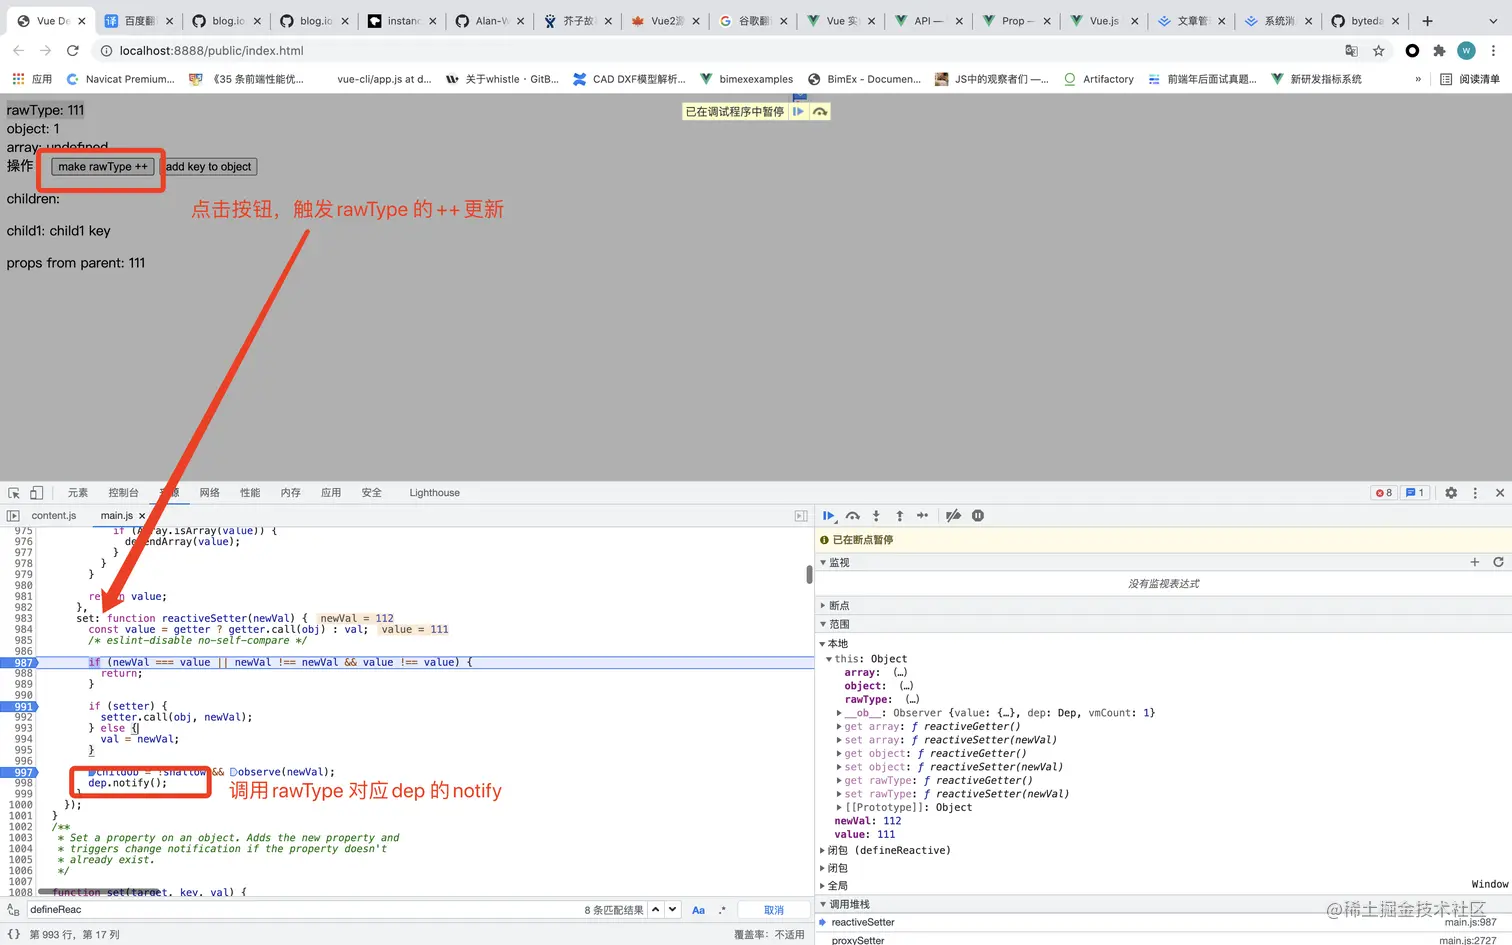This screenshot has width=1512, height=945.
Task: Toggle pause on exceptions
Action: (978, 516)
